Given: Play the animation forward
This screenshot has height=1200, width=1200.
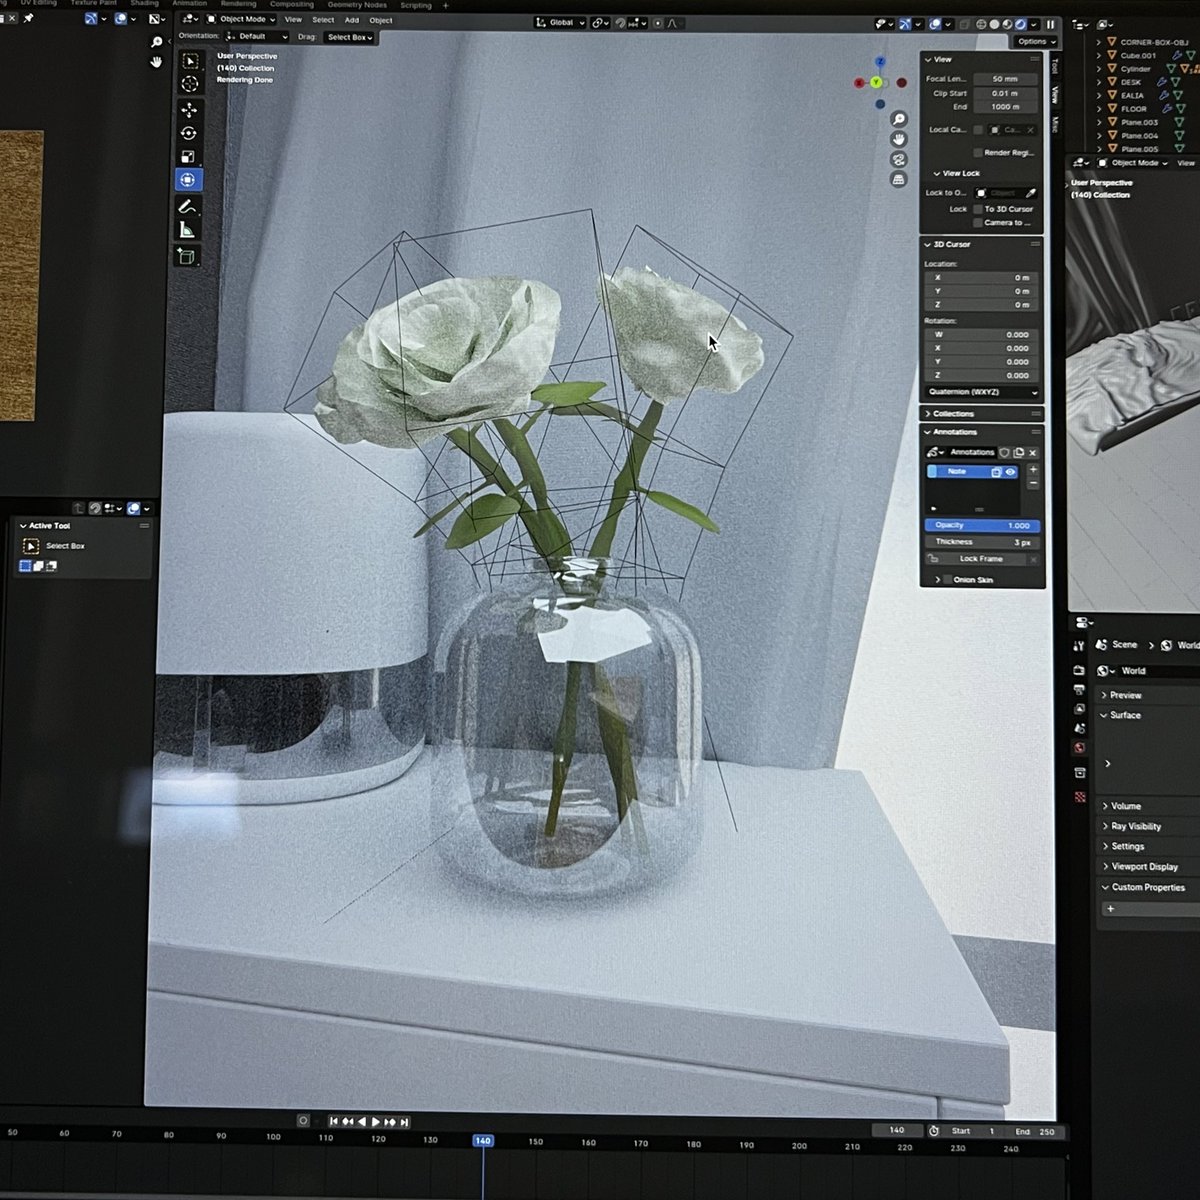Looking at the screenshot, I should coord(376,1122).
